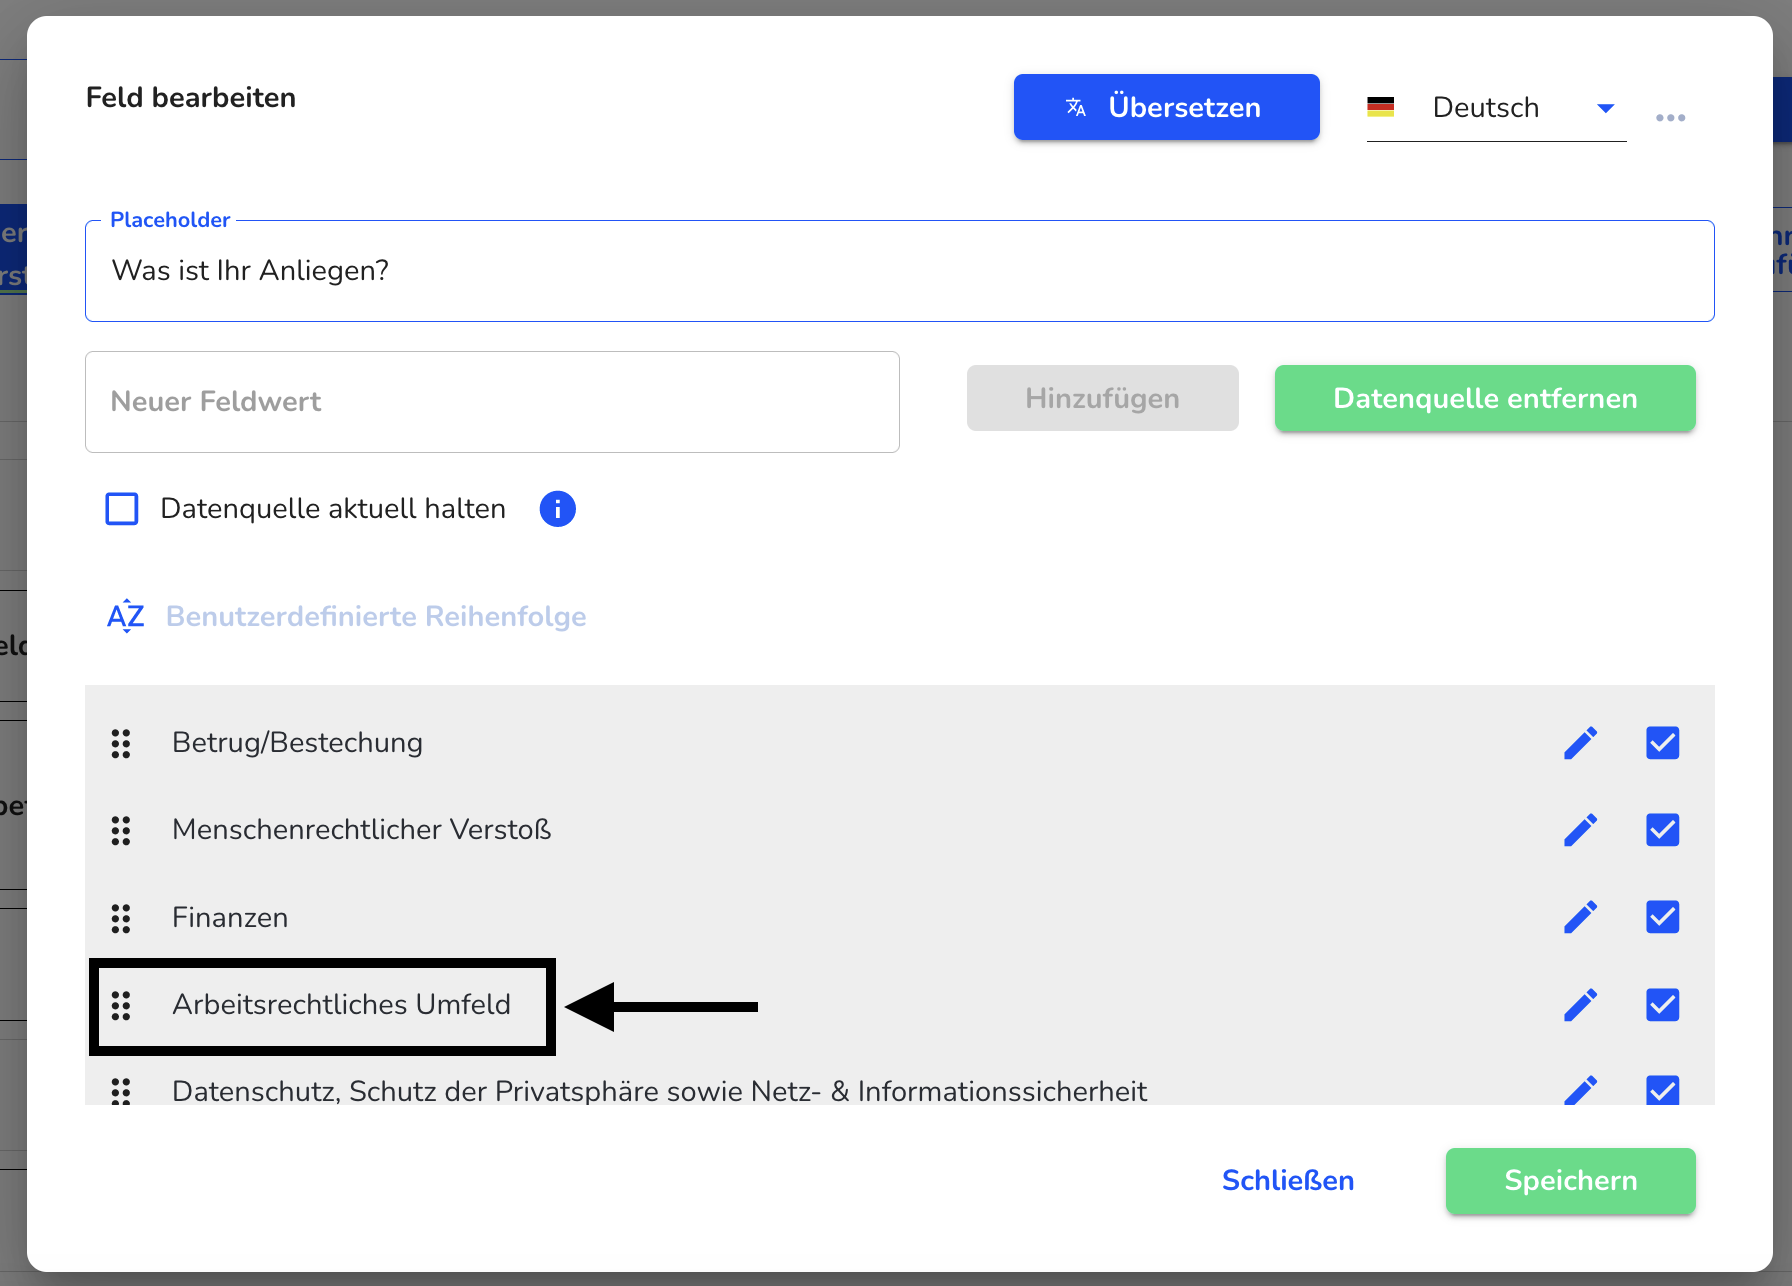Select the Betrug/Bestechung list entry

[x=297, y=743]
